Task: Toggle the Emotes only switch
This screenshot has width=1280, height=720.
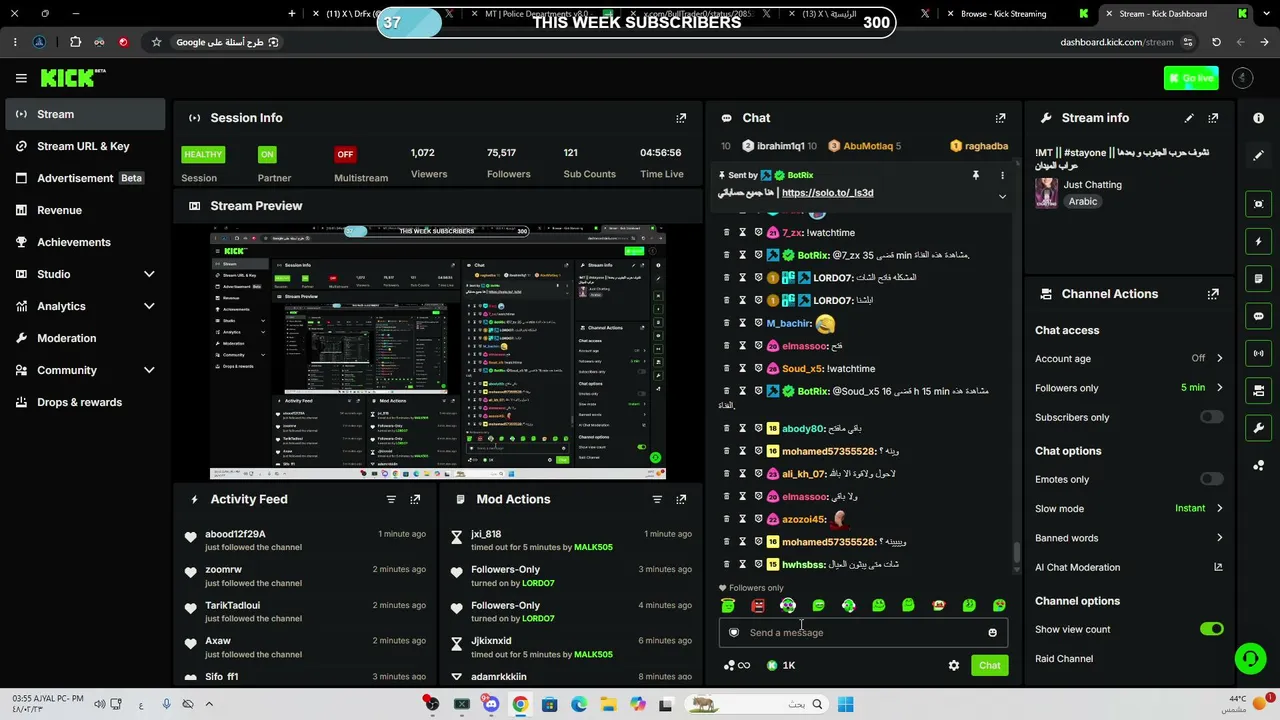Action: point(1211,479)
